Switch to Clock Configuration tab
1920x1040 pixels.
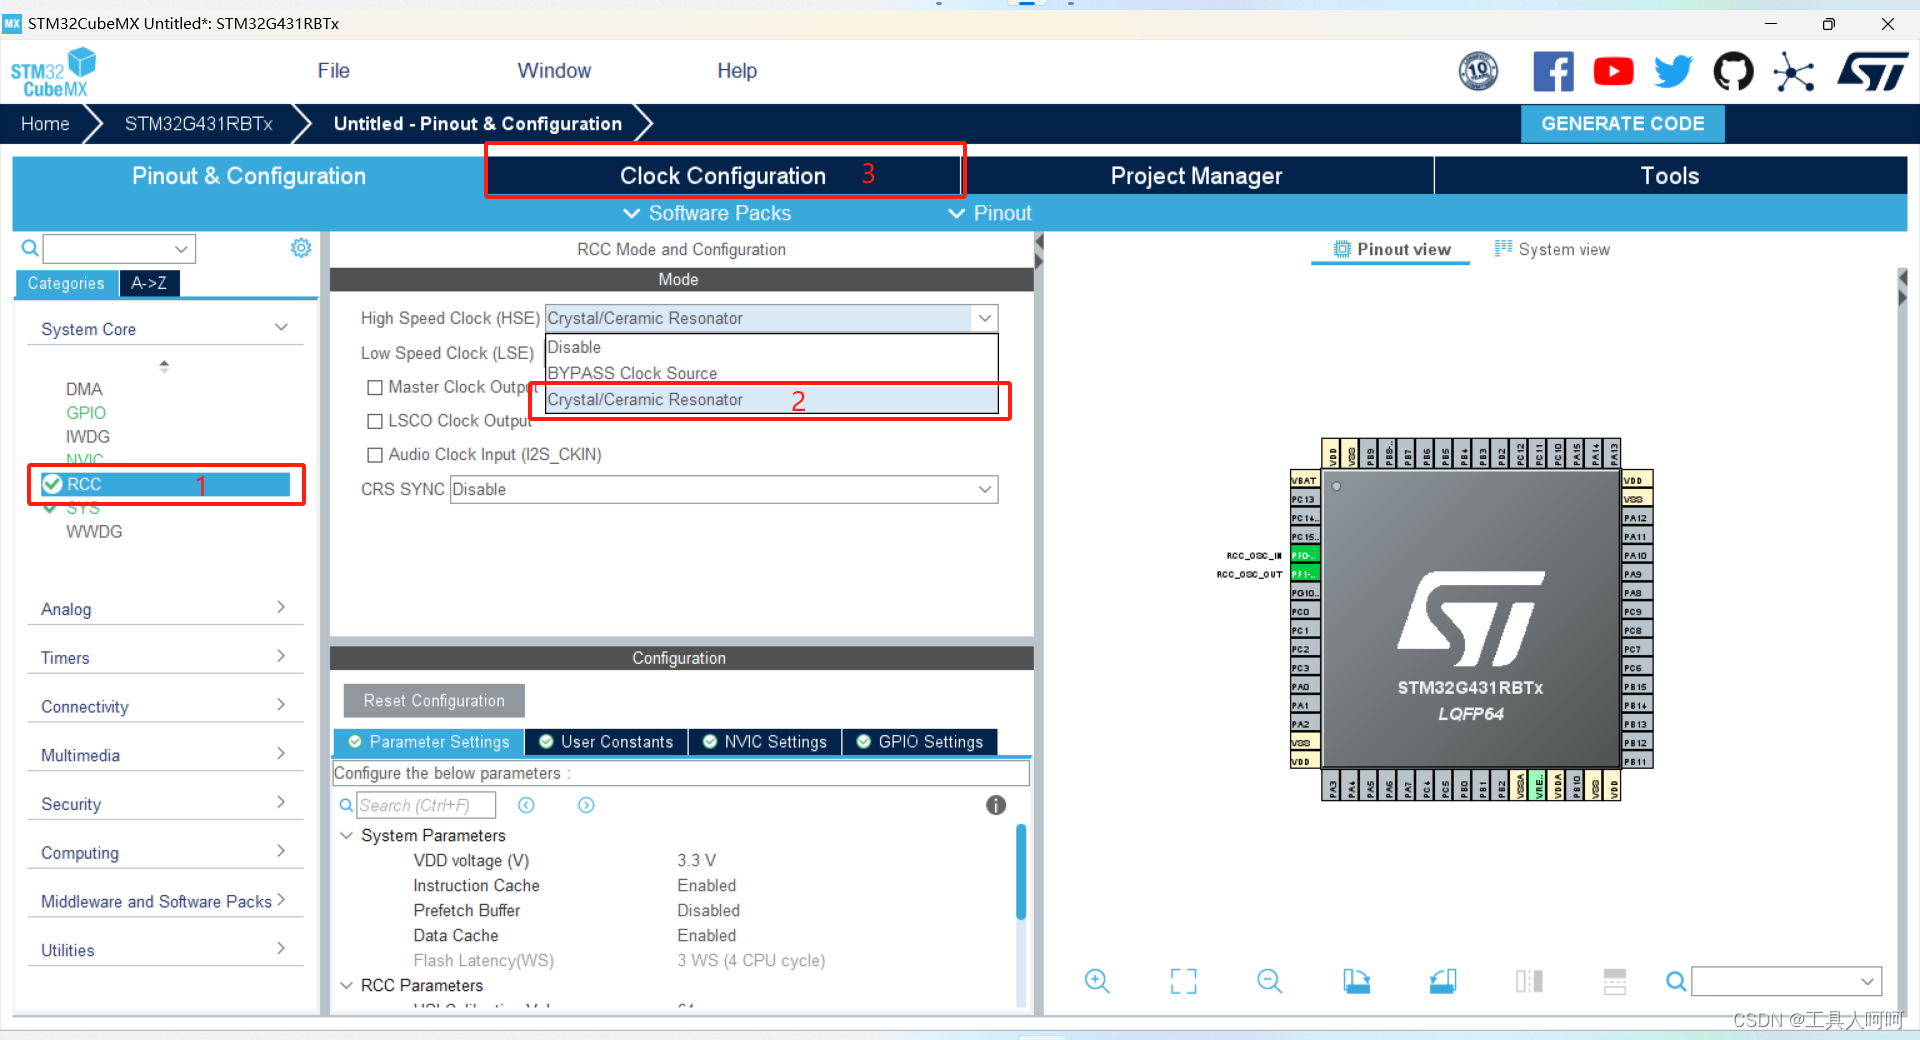pos(724,176)
